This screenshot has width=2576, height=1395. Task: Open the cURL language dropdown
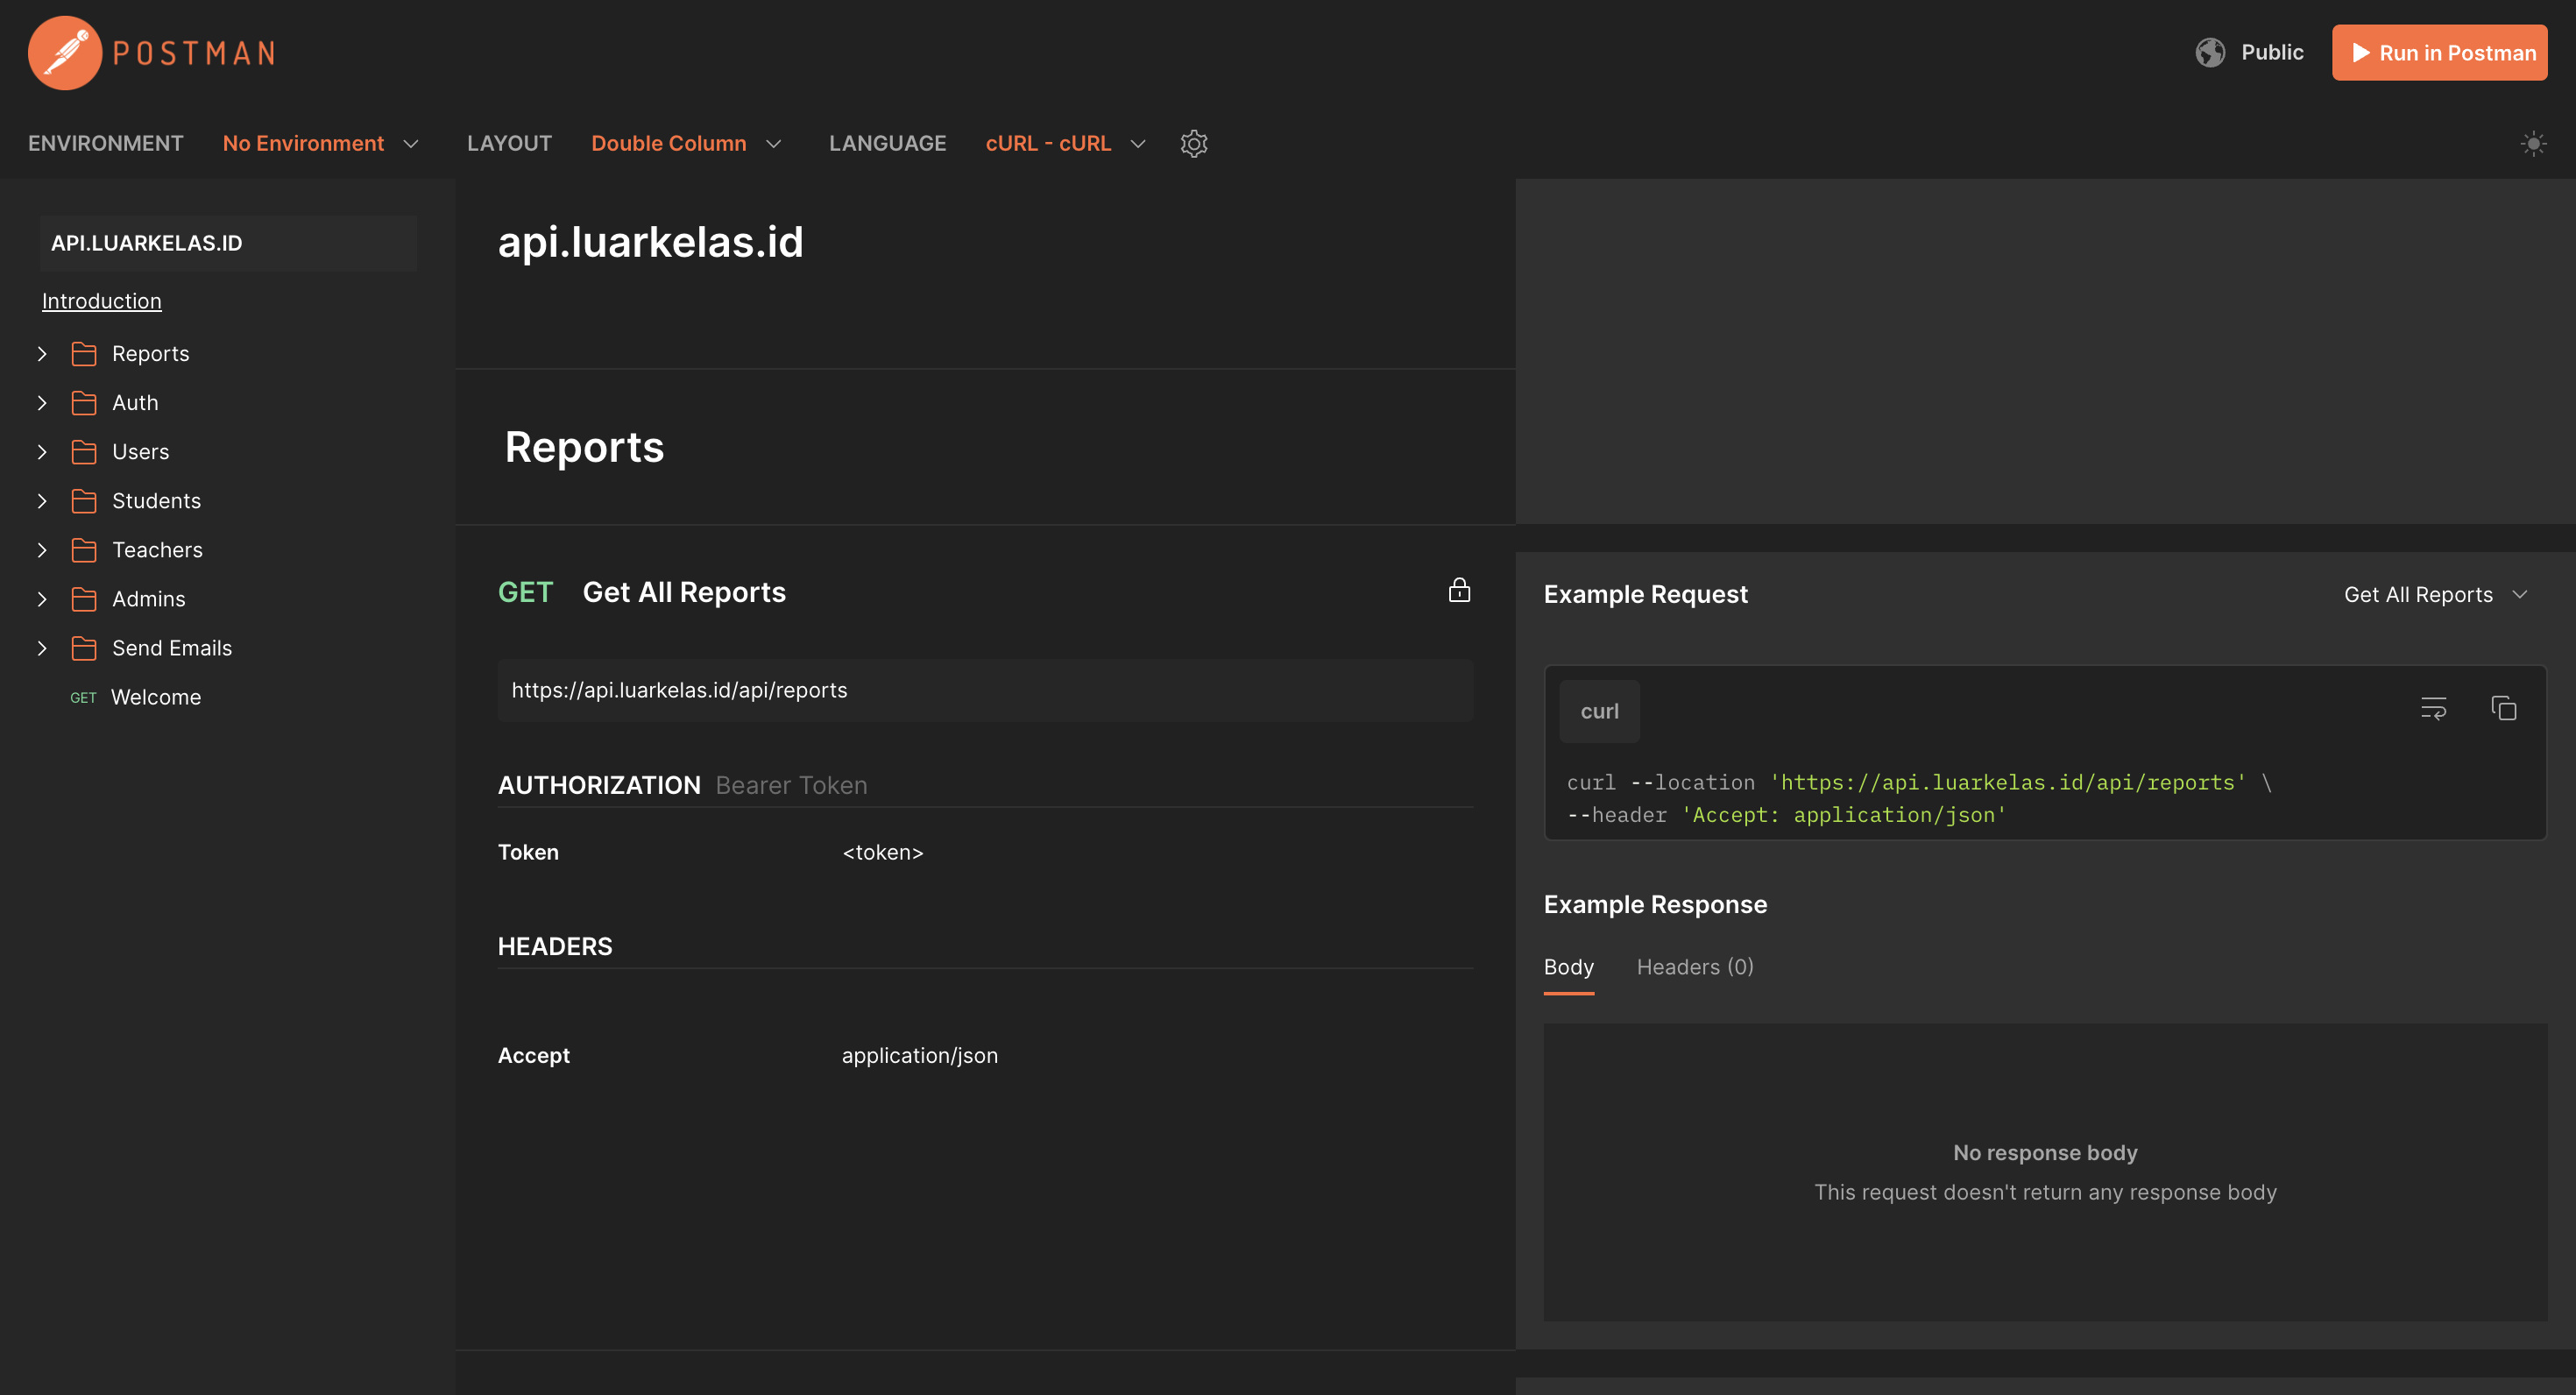click(x=1064, y=143)
